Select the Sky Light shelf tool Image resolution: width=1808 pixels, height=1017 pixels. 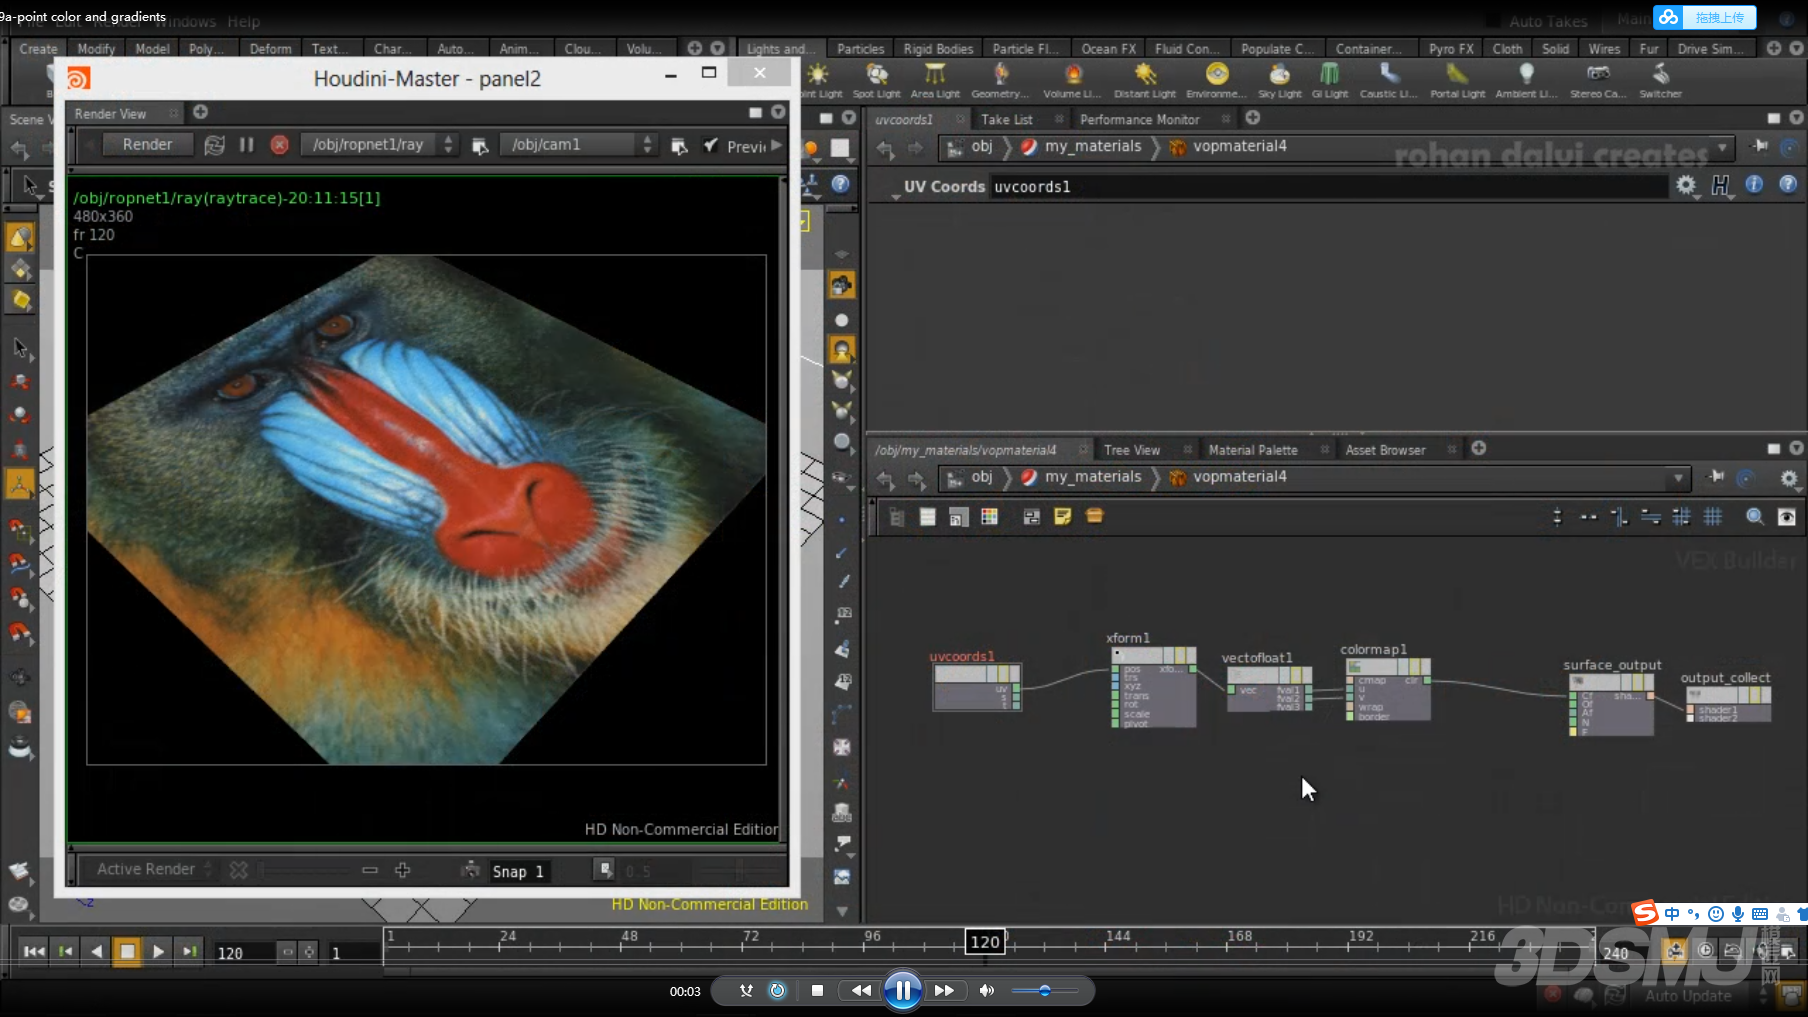pyautogui.click(x=1279, y=80)
